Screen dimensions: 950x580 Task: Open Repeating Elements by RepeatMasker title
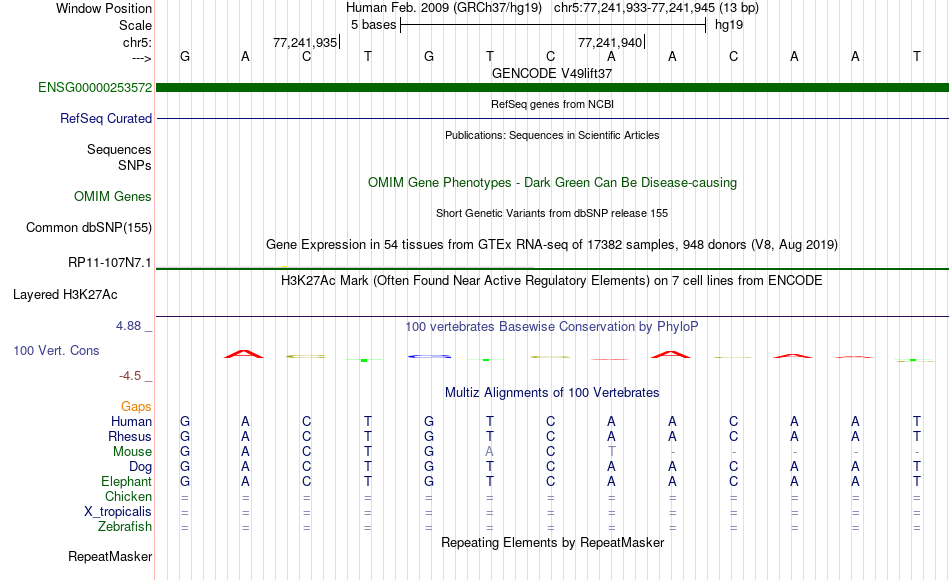point(552,542)
